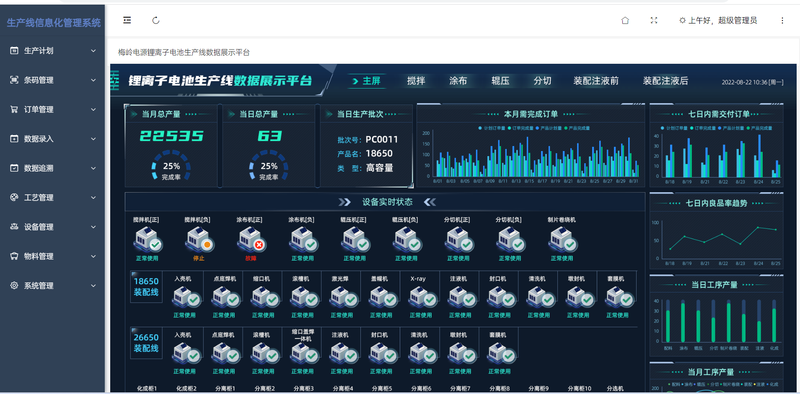This screenshot has height=394, width=800.
Task: Click the 生产线信息化管理系统 sidebar title
Action: click(x=54, y=23)
